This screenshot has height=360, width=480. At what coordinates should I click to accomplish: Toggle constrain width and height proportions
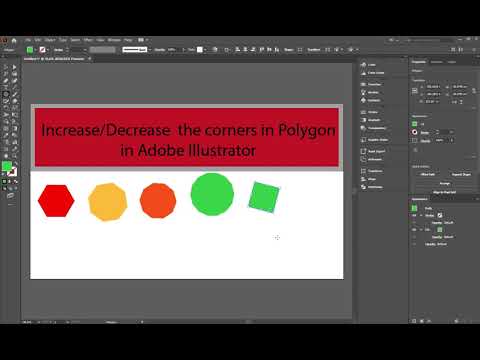tap(474, 90)
